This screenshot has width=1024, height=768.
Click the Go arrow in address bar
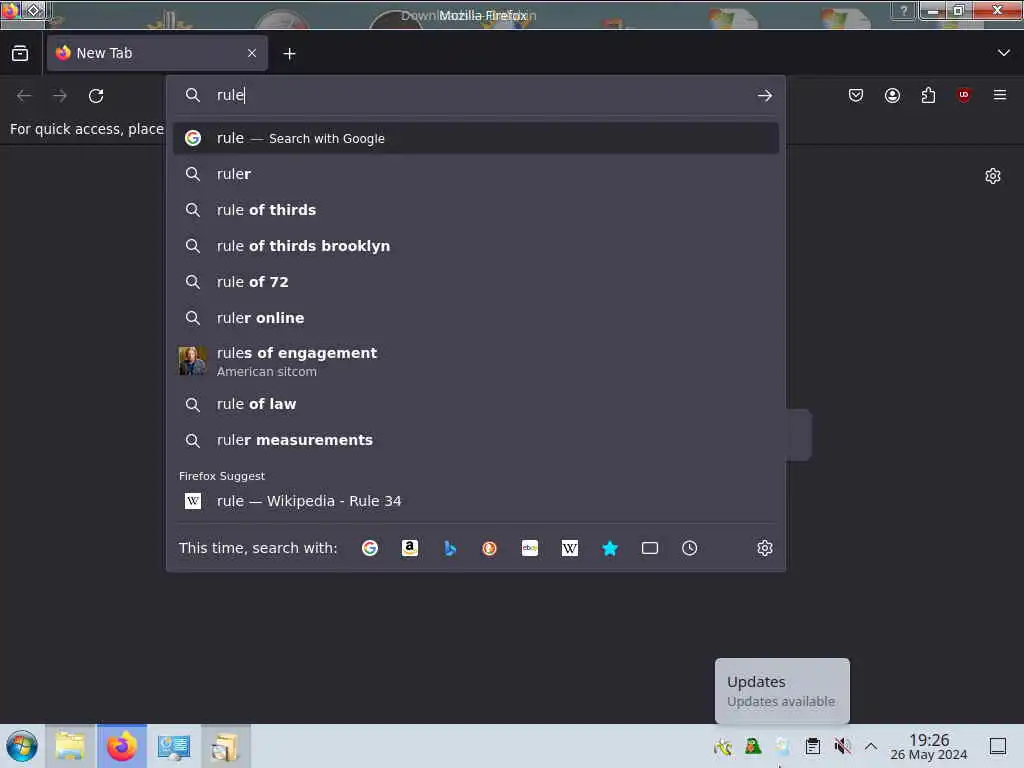(765, 95)
